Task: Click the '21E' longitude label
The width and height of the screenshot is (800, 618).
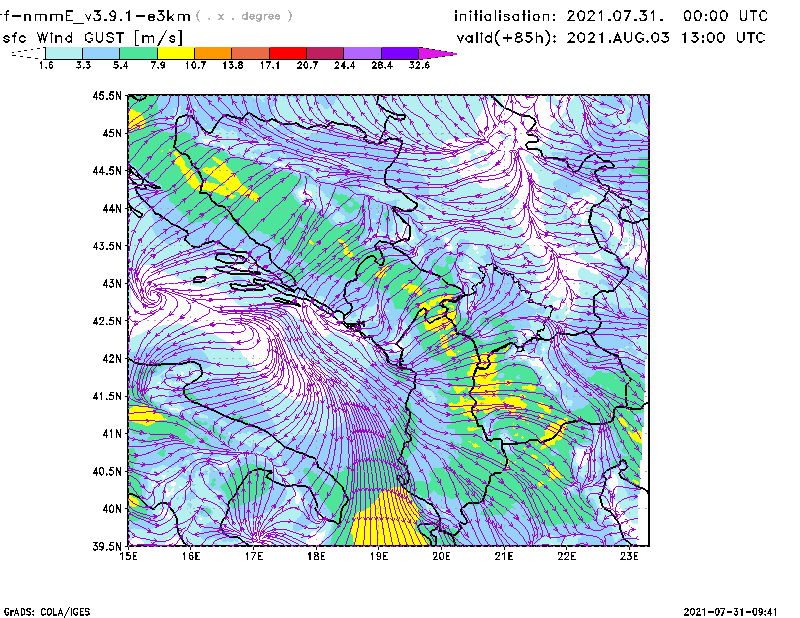Action: [504, 556]
